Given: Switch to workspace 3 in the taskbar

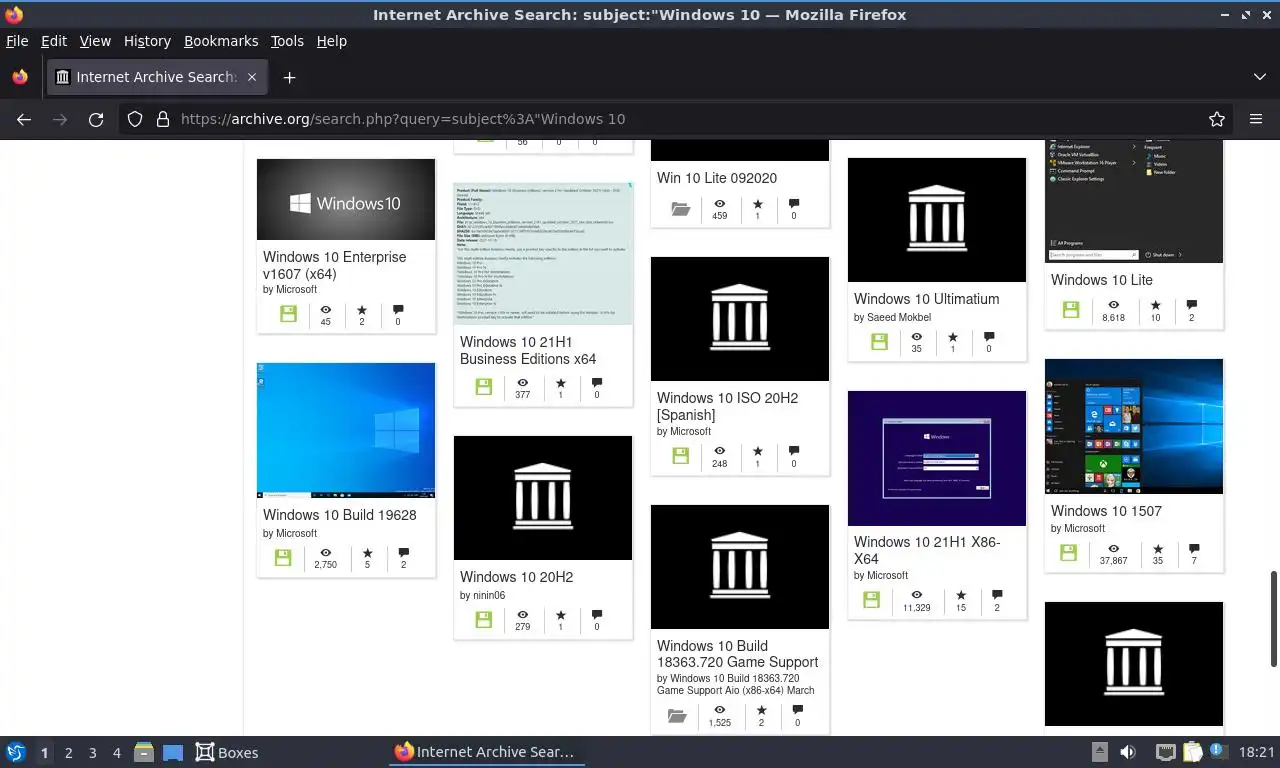Looking at the screenshot, I should click(x=92, y=753).
